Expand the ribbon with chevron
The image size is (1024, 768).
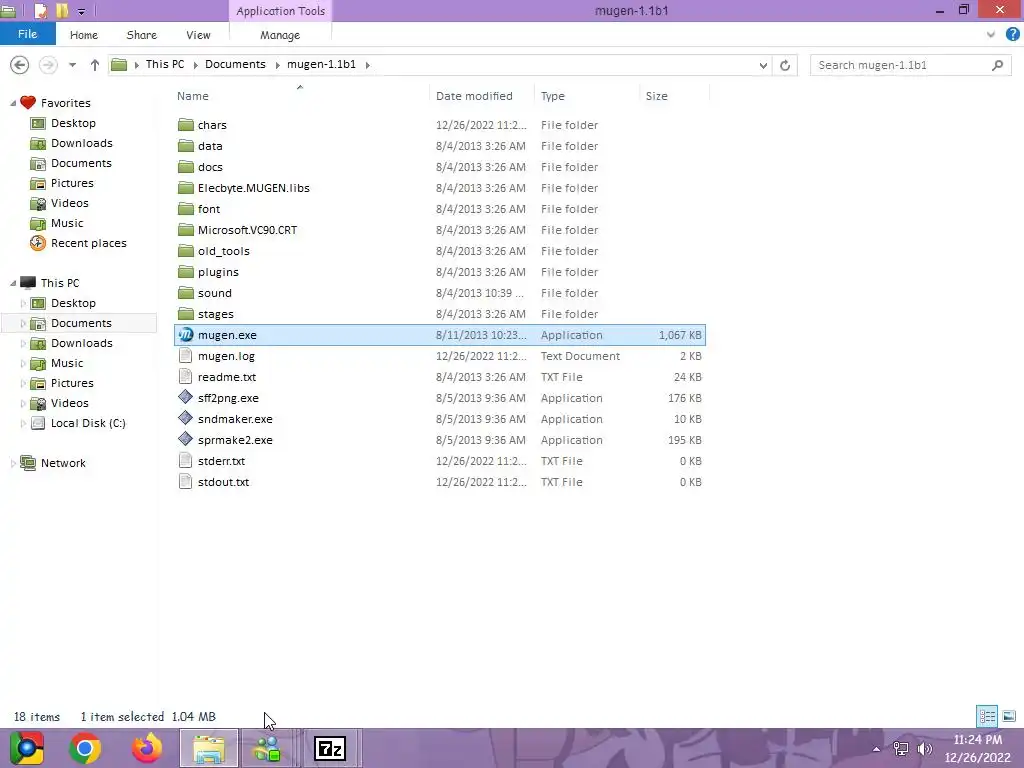(991, 34)
